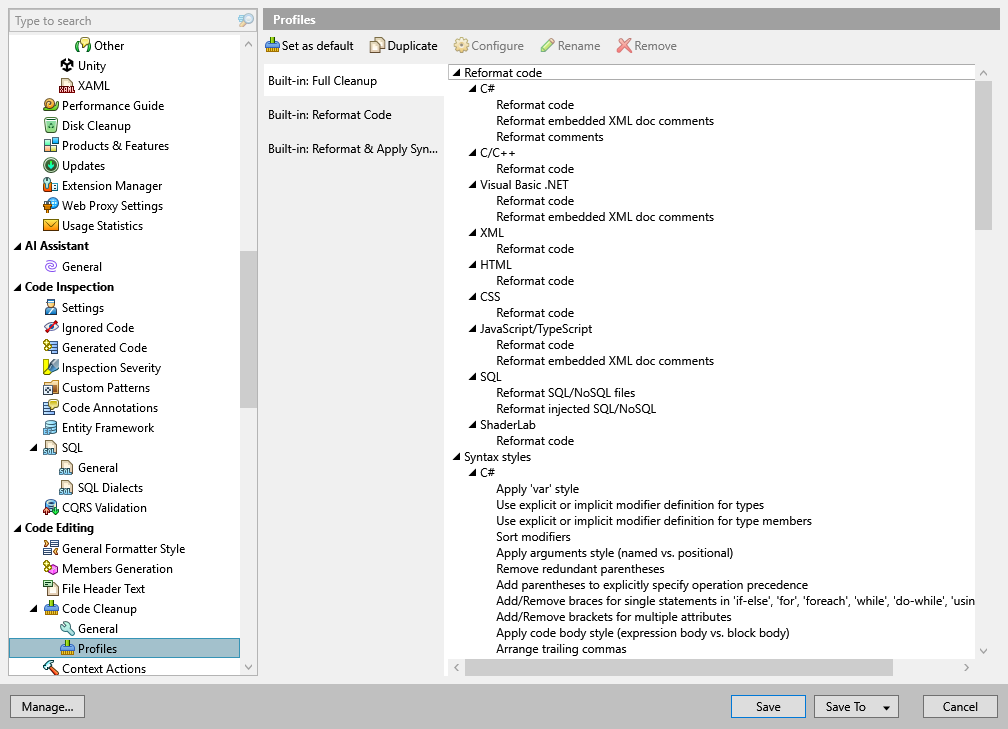The height and width of the screenshot is (729, 1008).
Task: Select the Rename icon in the toolbar
Action: [x=548, y=45]
